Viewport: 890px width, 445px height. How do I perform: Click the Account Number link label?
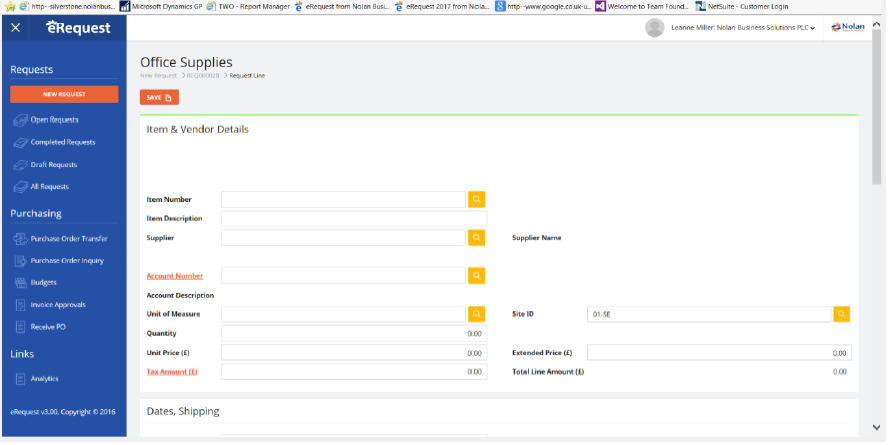click(x=175, y=276)
